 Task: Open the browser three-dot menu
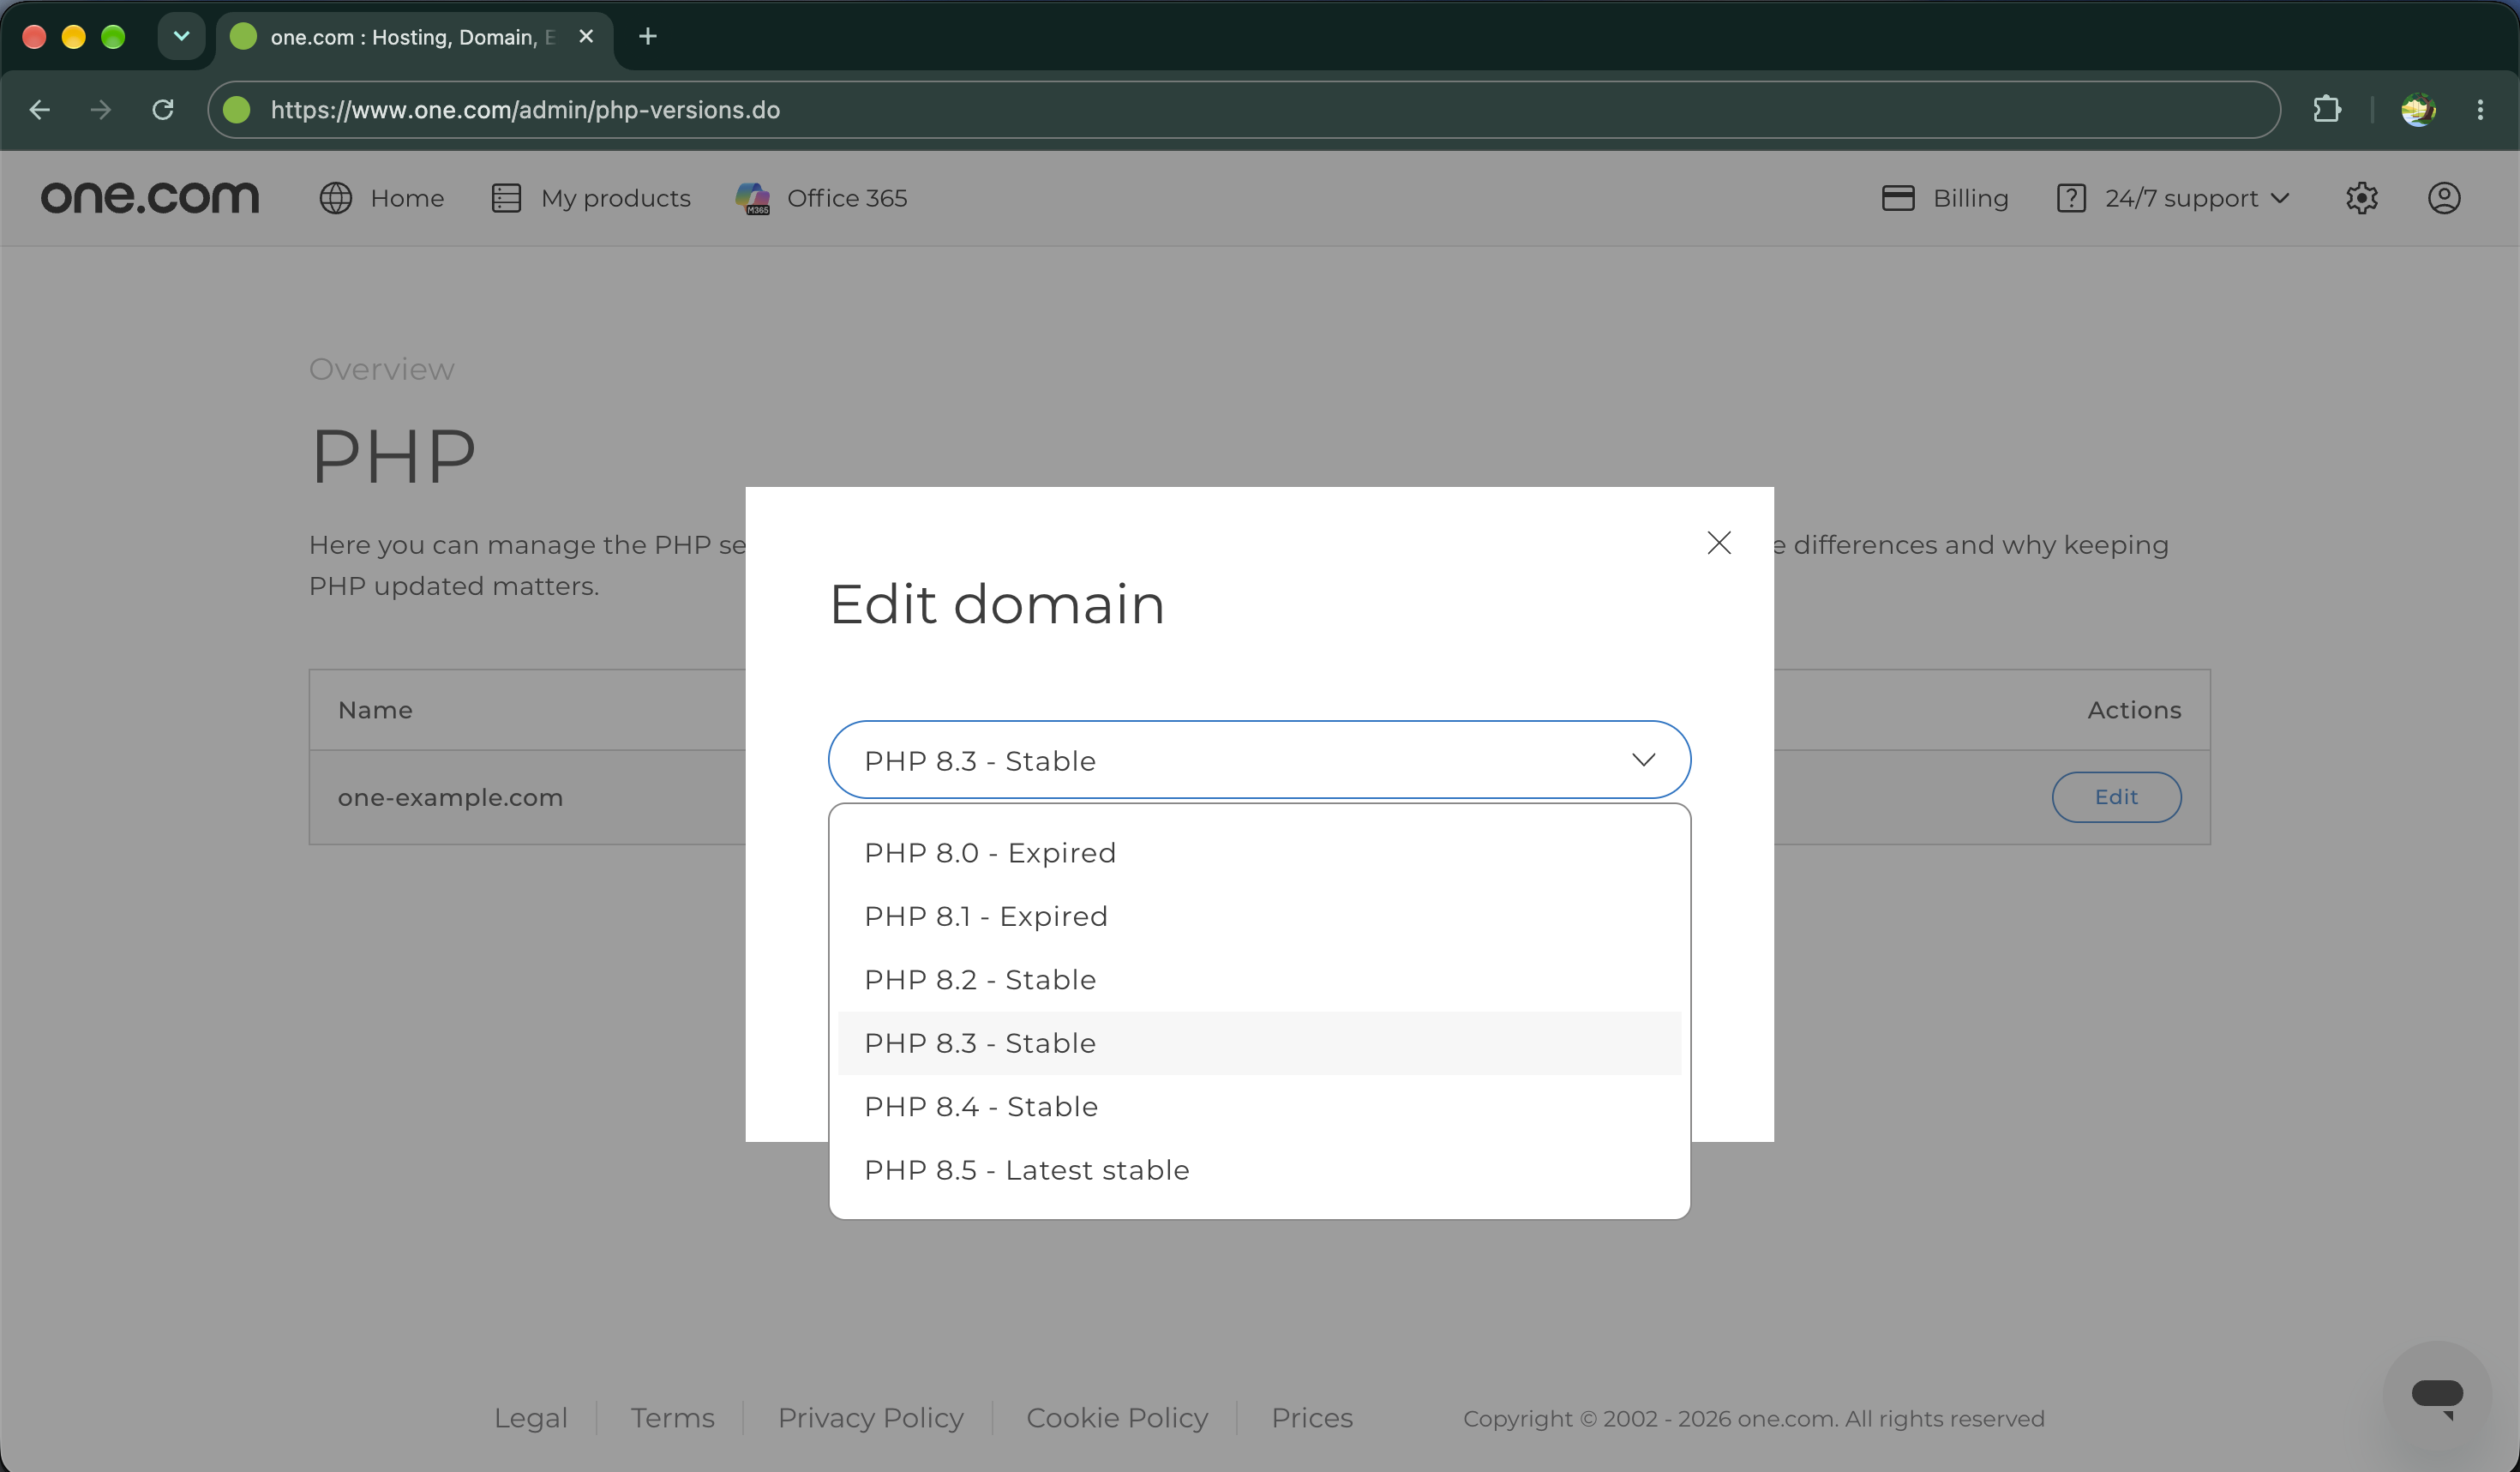pos(2480,109)
